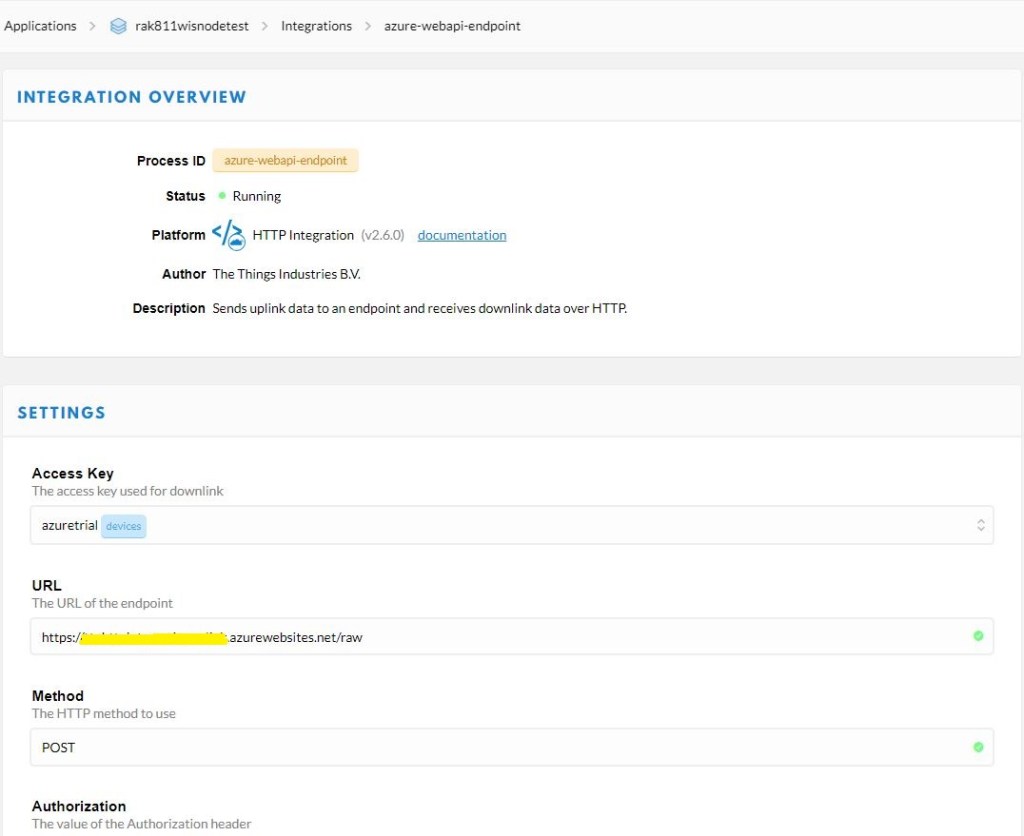This screenshot has height=836, width=1024.
Task: Focus the URL endpoint input field
Action: pos(600,637)
